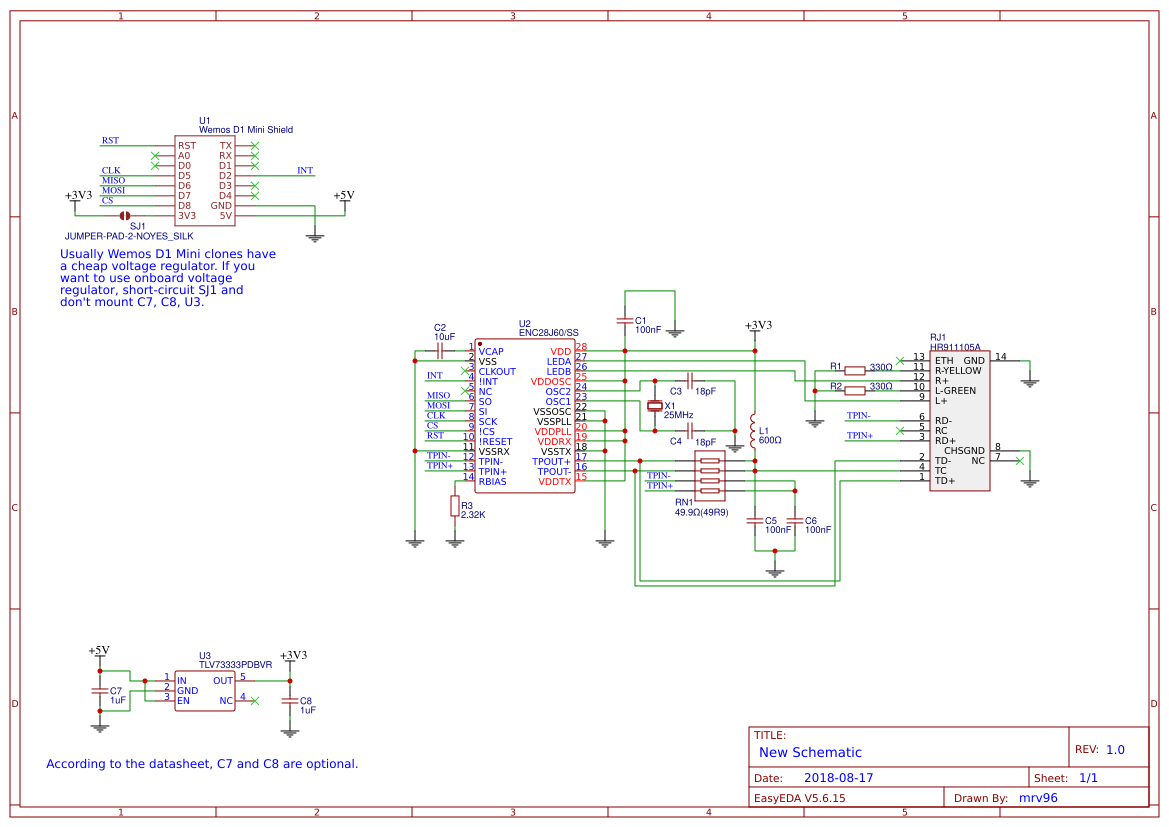Screen dimensions: 1169x827
Task: Click the VCAP pin label on U2
Action: pyautogui.click(x=491, y=352)
